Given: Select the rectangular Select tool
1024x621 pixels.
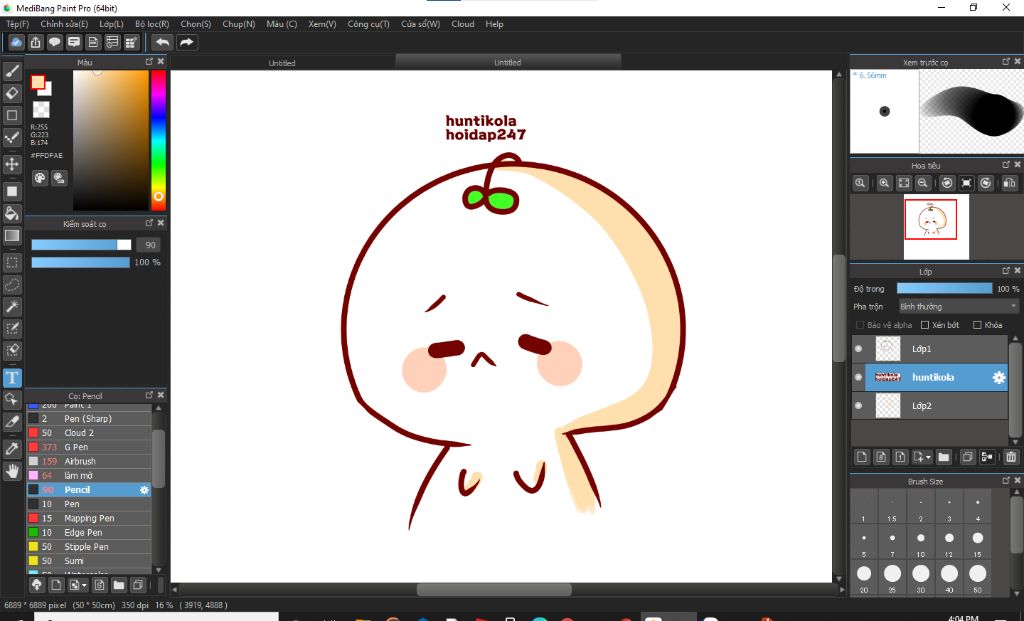Looking at the screenshot, I should pos(12,263).
